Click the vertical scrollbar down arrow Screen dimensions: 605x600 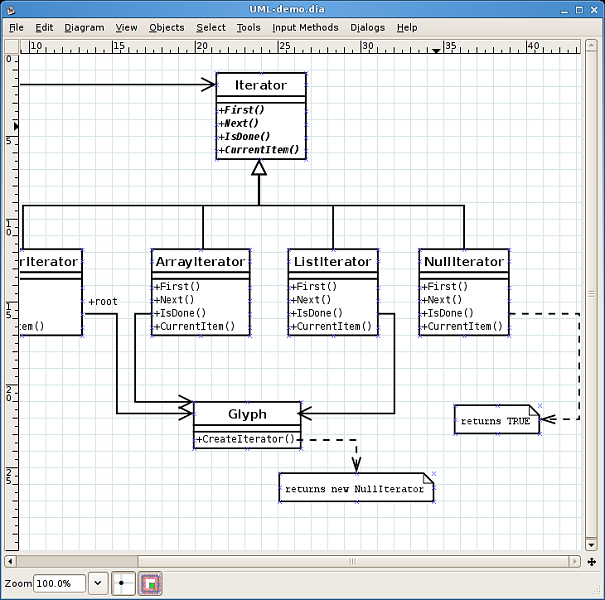(x=591, y=545)
